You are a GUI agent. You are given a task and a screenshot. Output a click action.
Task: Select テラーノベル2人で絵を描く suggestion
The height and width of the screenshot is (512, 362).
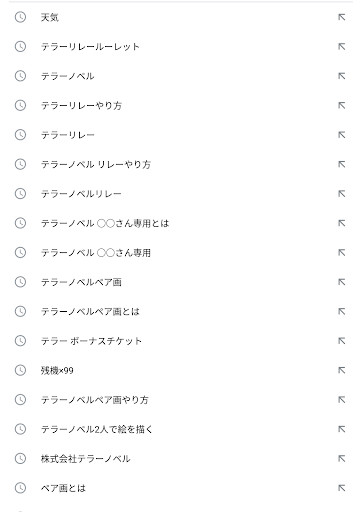(181, 429)
